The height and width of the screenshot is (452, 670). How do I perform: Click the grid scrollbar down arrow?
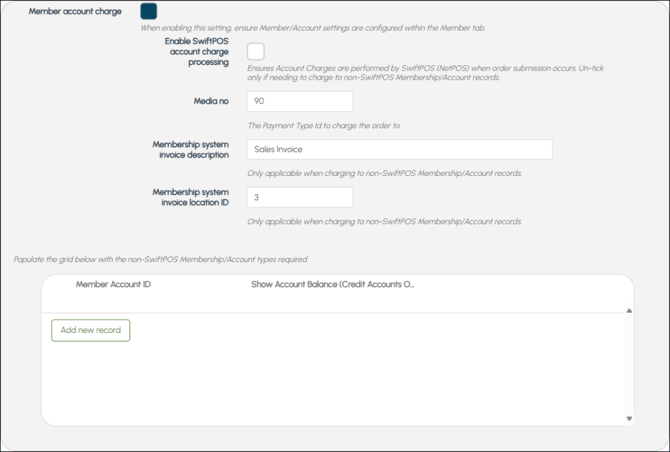click(x=629, y=419)
